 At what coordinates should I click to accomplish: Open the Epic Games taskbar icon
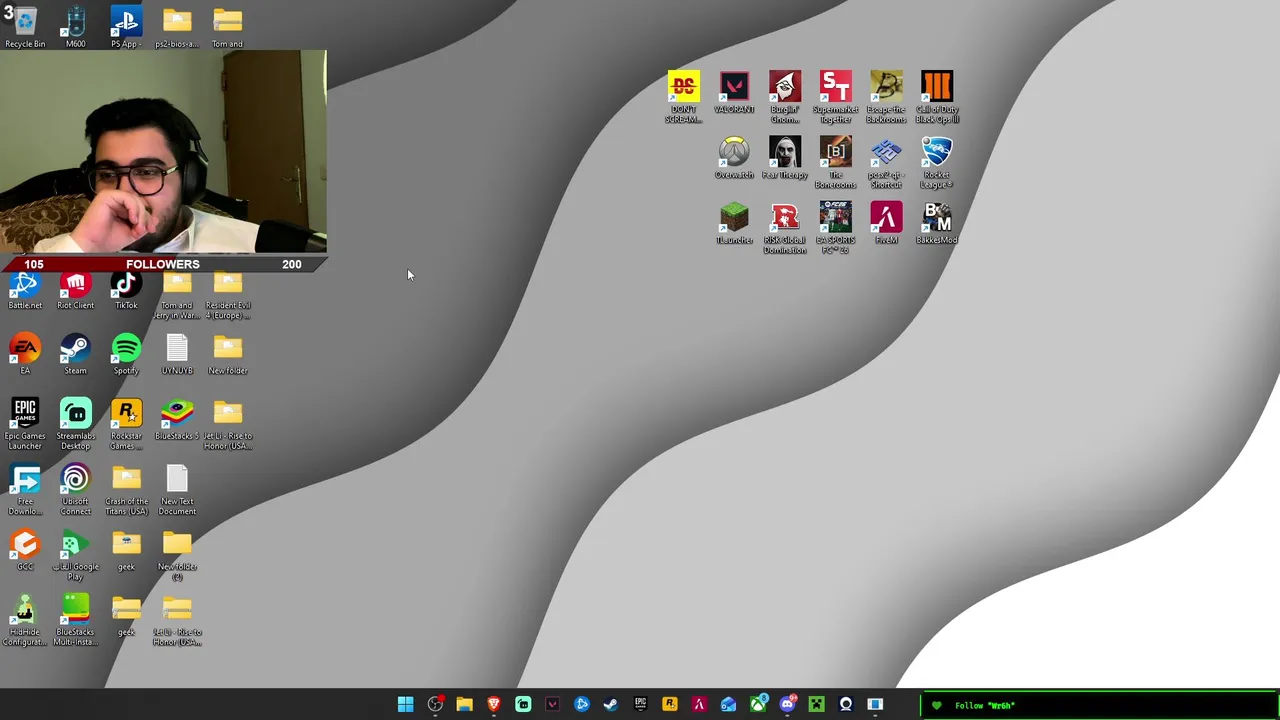640,705
